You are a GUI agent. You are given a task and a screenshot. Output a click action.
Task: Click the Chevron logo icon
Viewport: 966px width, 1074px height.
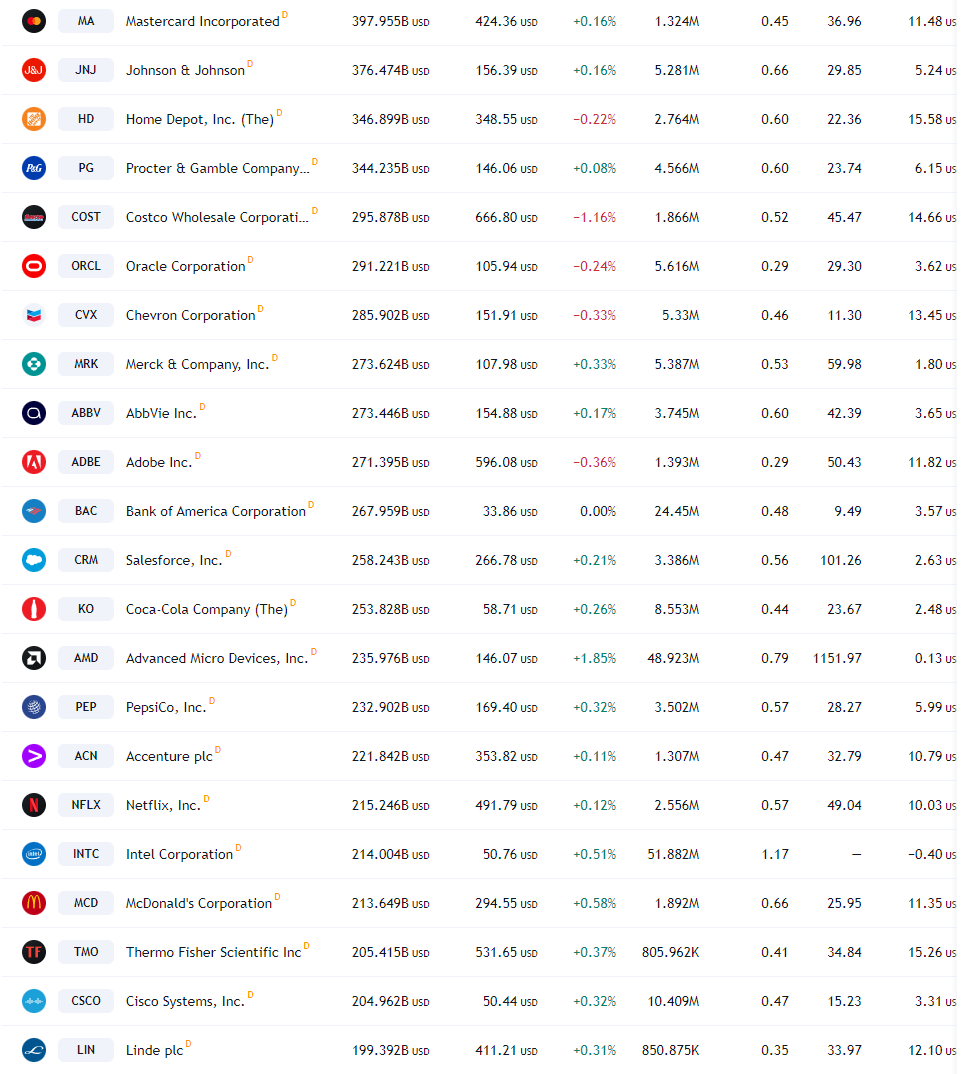coord(34,315)
